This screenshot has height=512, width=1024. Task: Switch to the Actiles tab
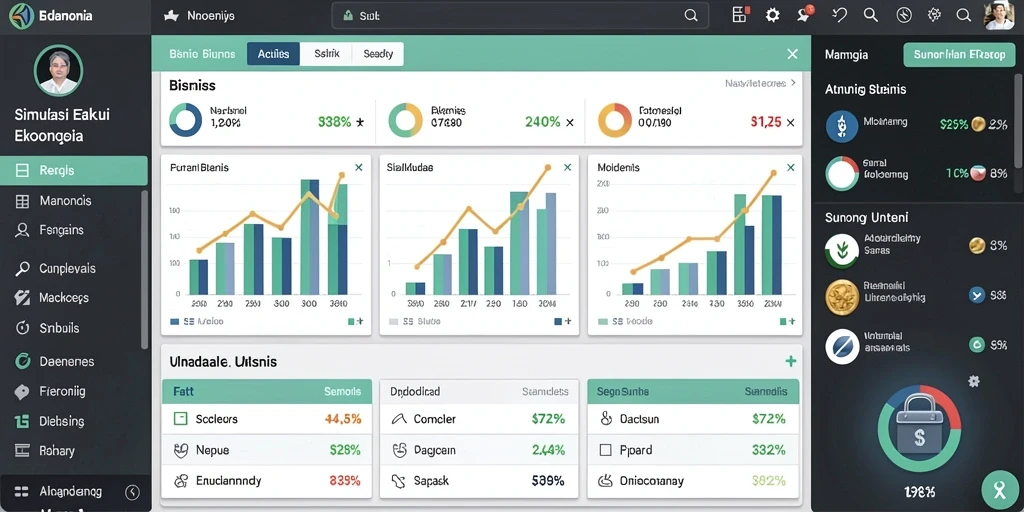coord(273,54)
